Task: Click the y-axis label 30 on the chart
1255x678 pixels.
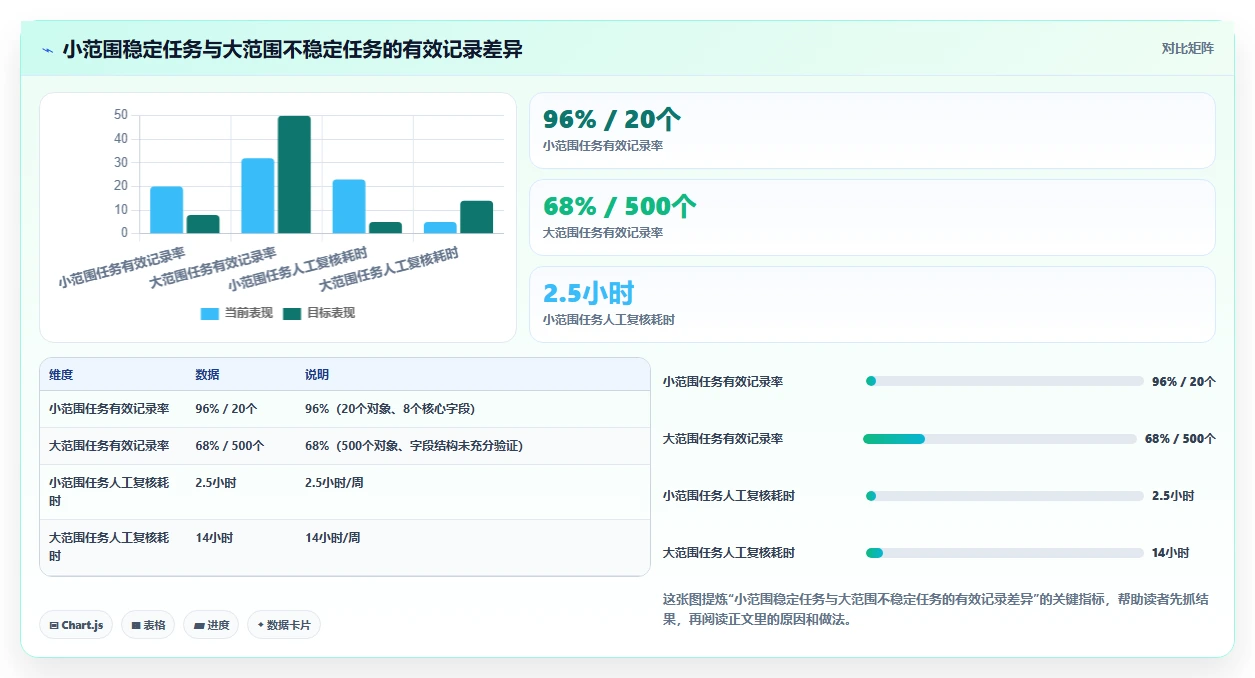Action: [121, 162]
